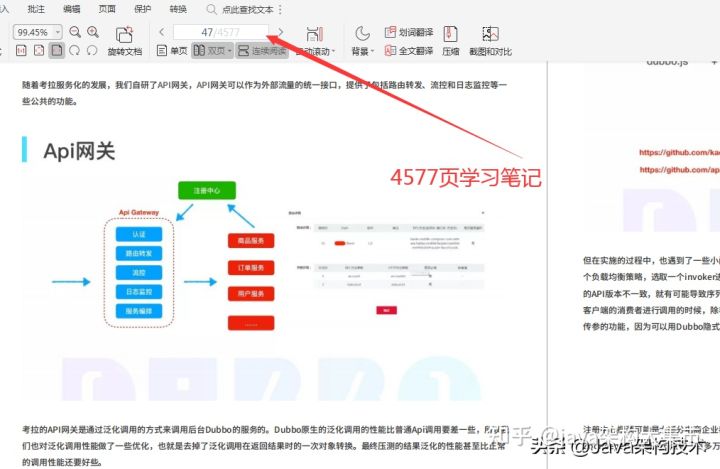Click the page number field showing 47/4577
The height and width of the screenshot is (469, 720).
click(x=220, y=32)
